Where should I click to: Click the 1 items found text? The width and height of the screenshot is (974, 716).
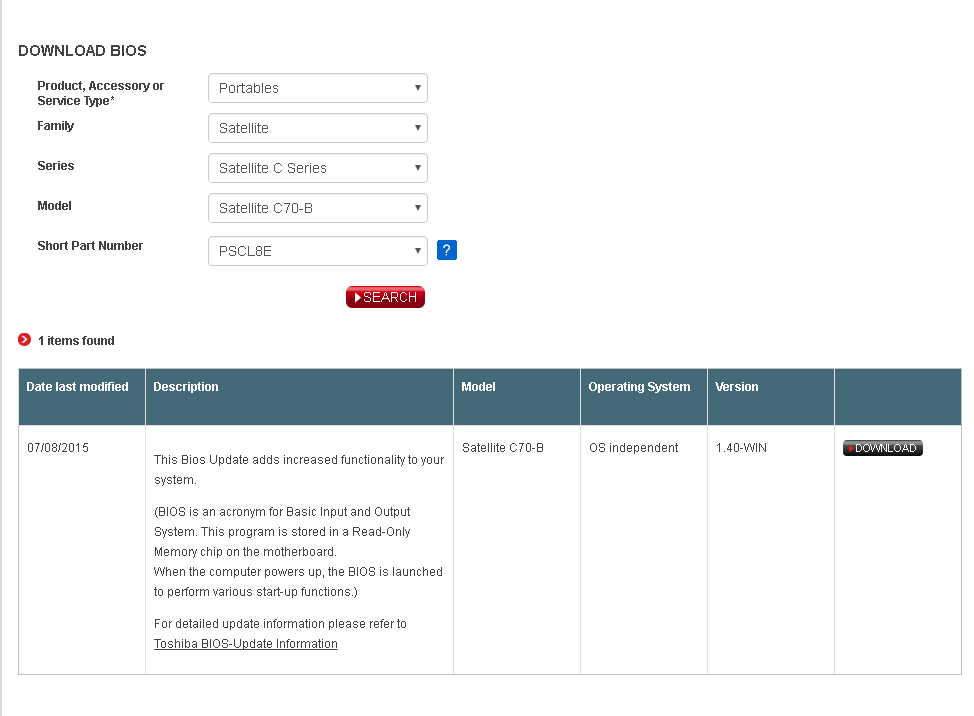(76, 341)
